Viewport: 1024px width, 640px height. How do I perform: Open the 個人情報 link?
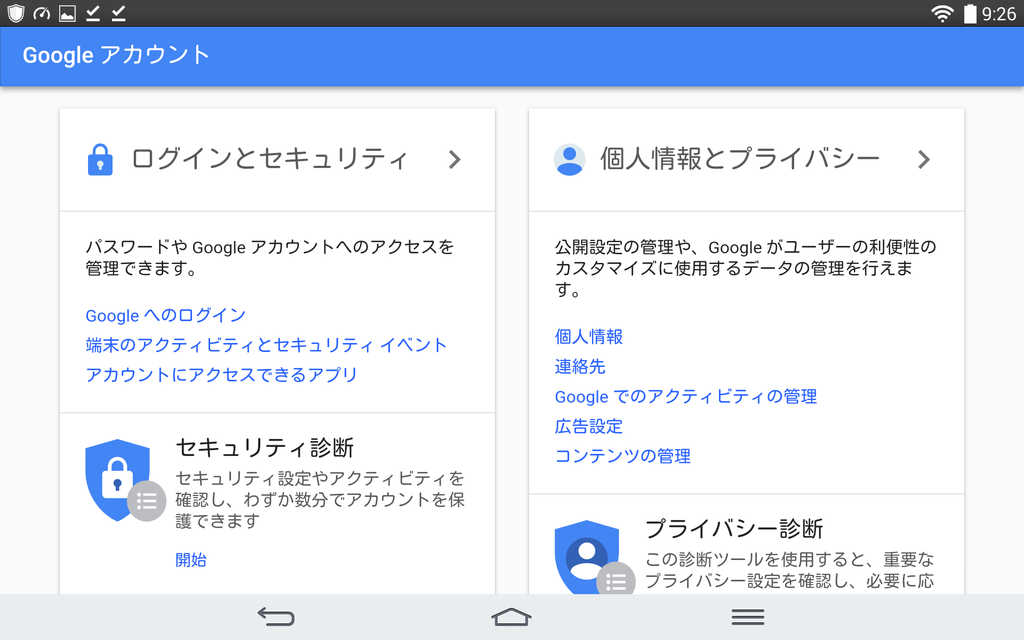(x=588, y=336)
